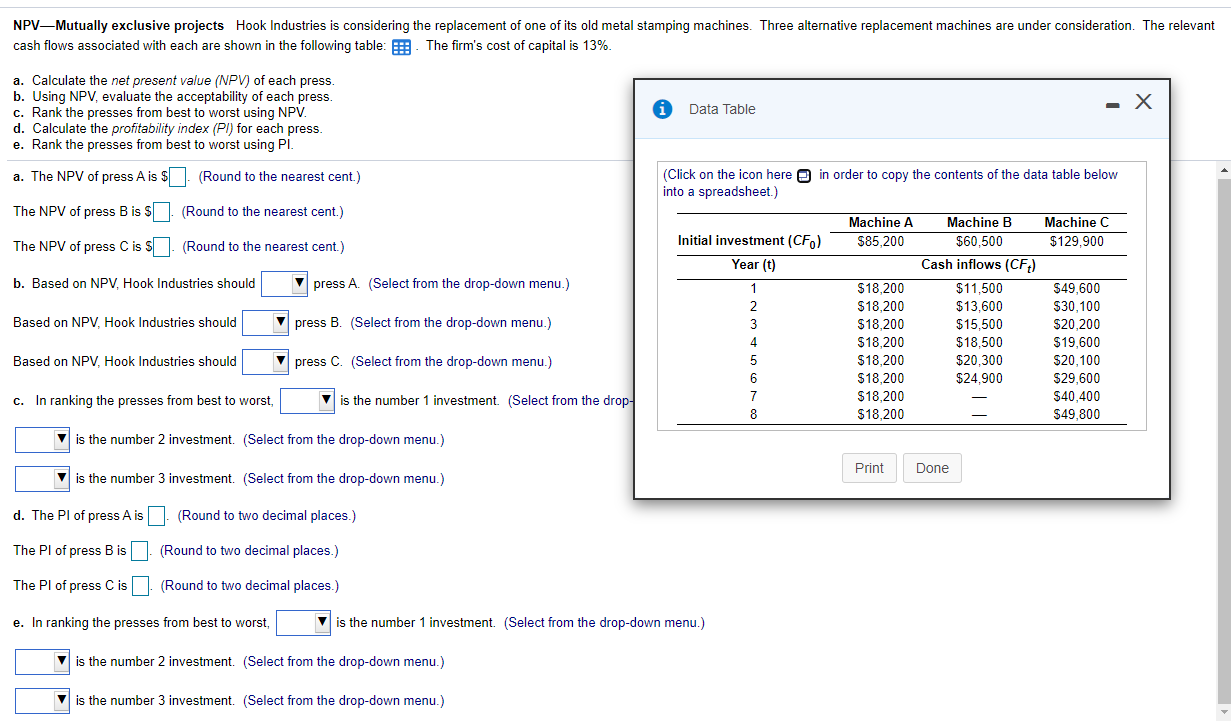The height and width of the screenshot is (721, 1231).
Task: Open part c number 2 investment dropdown
Action: pos(43,440)
